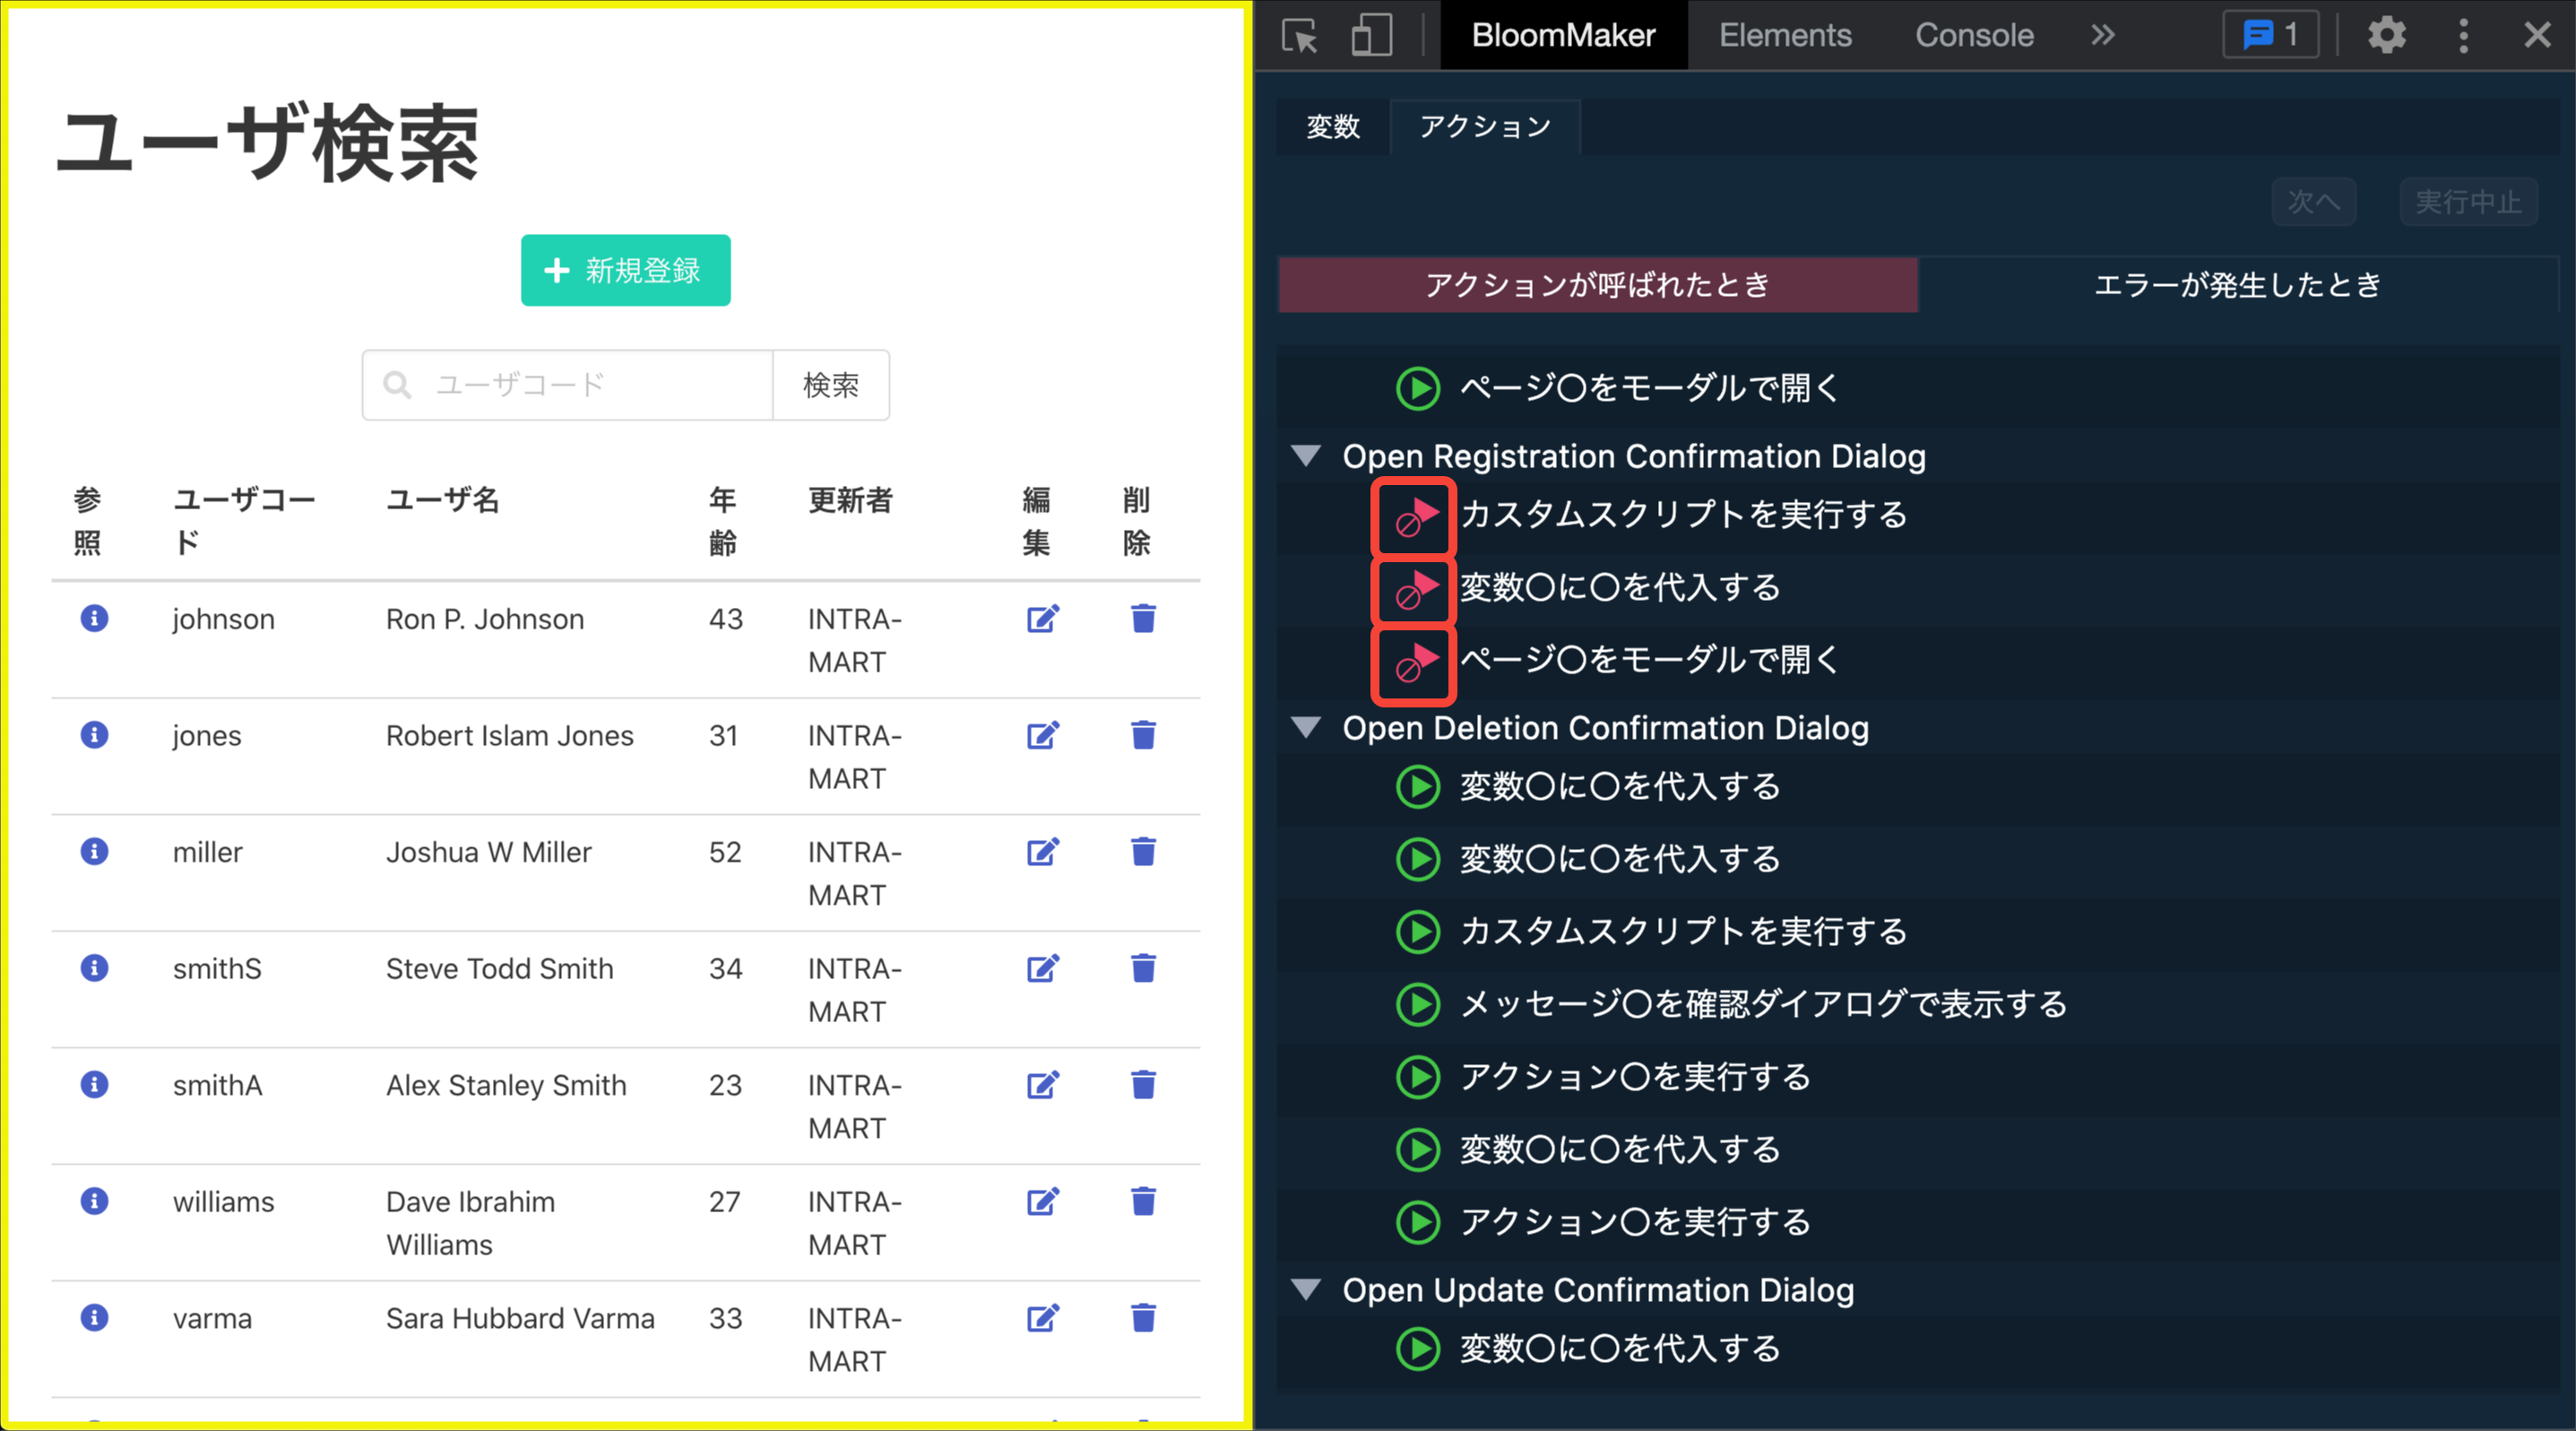Delete smithA using its trash icon

click(1143, 1084)
